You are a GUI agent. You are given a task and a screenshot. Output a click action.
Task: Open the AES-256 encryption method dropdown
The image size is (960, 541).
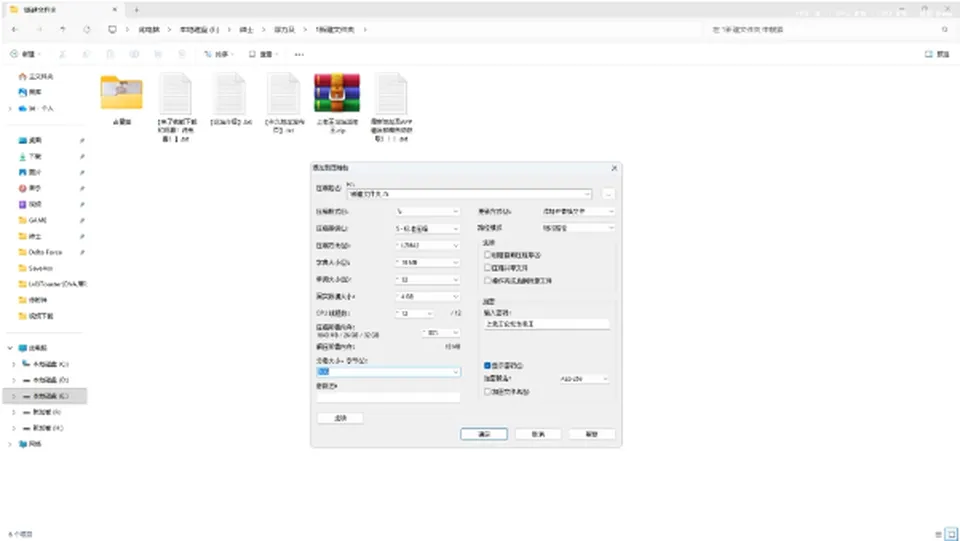point(584,379)
